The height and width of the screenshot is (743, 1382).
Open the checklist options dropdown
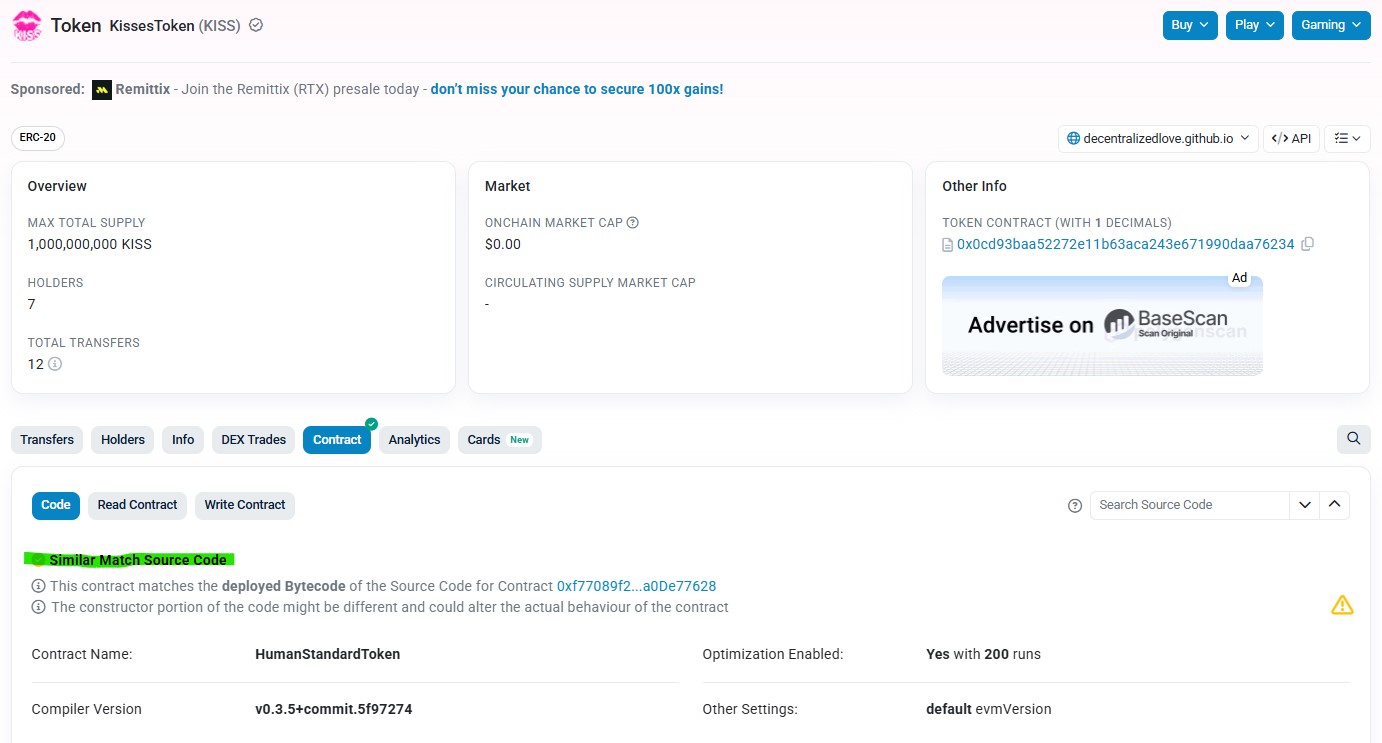pos(1347,139)
